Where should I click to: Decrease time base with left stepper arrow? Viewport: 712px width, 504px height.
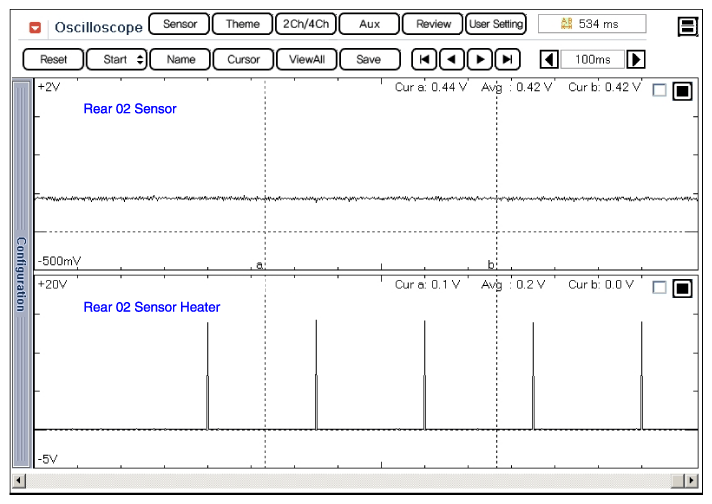(x=549, y=59)
